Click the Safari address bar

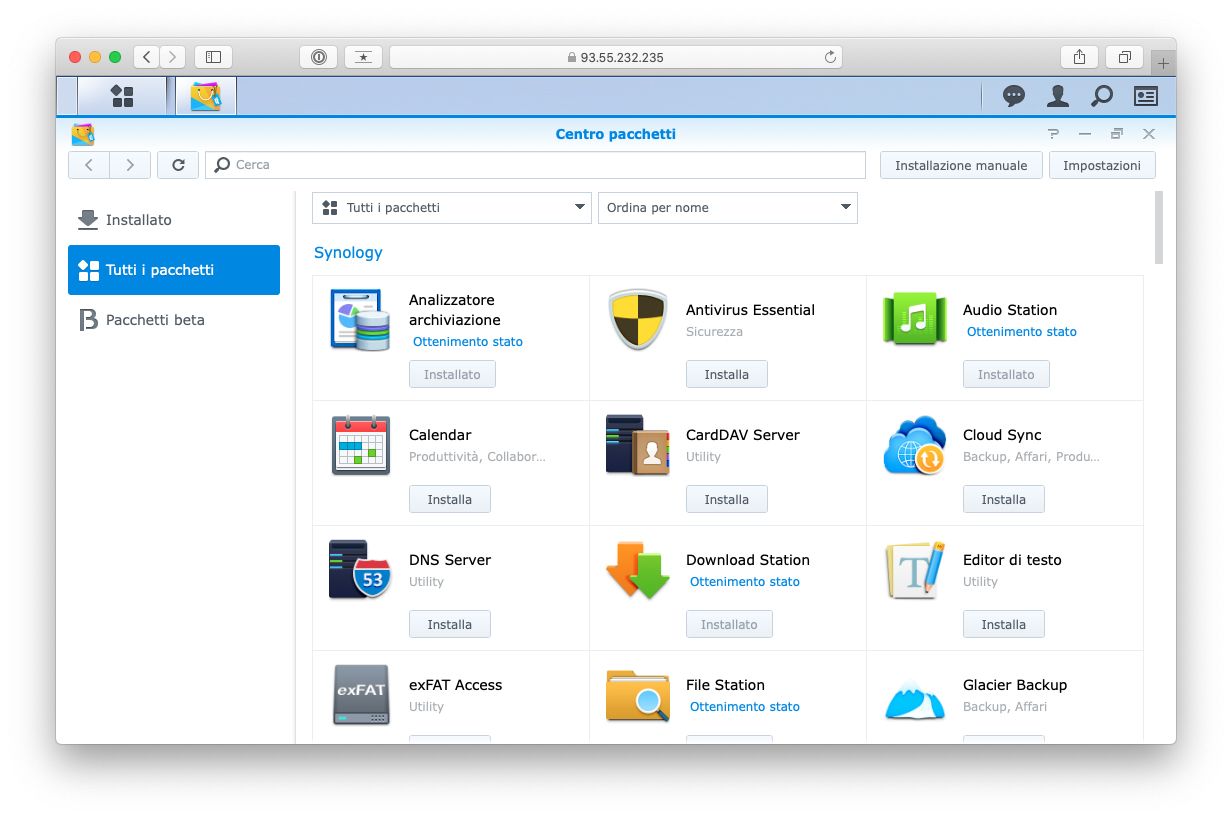coord(616,57)
